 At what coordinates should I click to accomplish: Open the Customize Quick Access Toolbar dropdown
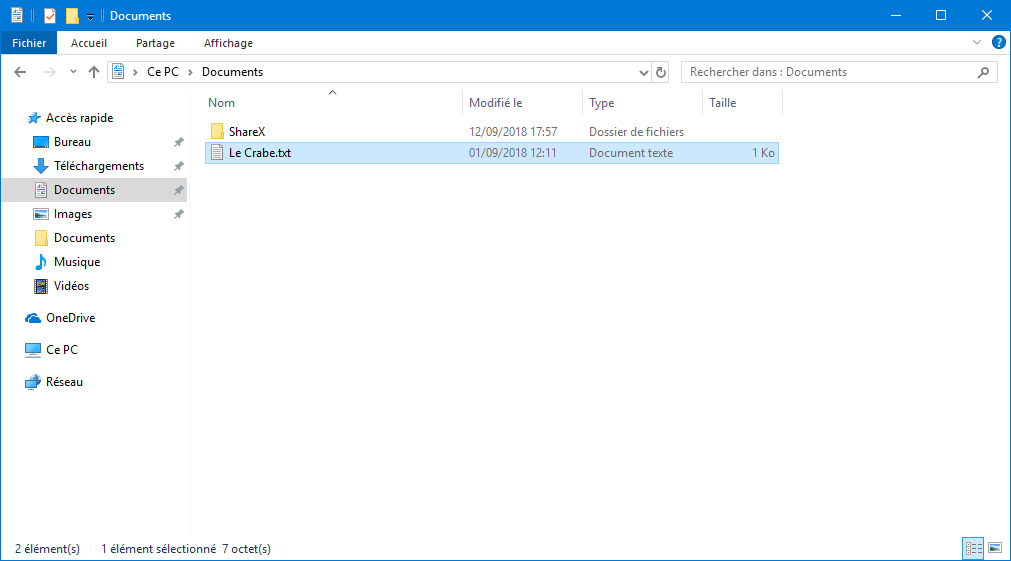[x=90, y=16]
